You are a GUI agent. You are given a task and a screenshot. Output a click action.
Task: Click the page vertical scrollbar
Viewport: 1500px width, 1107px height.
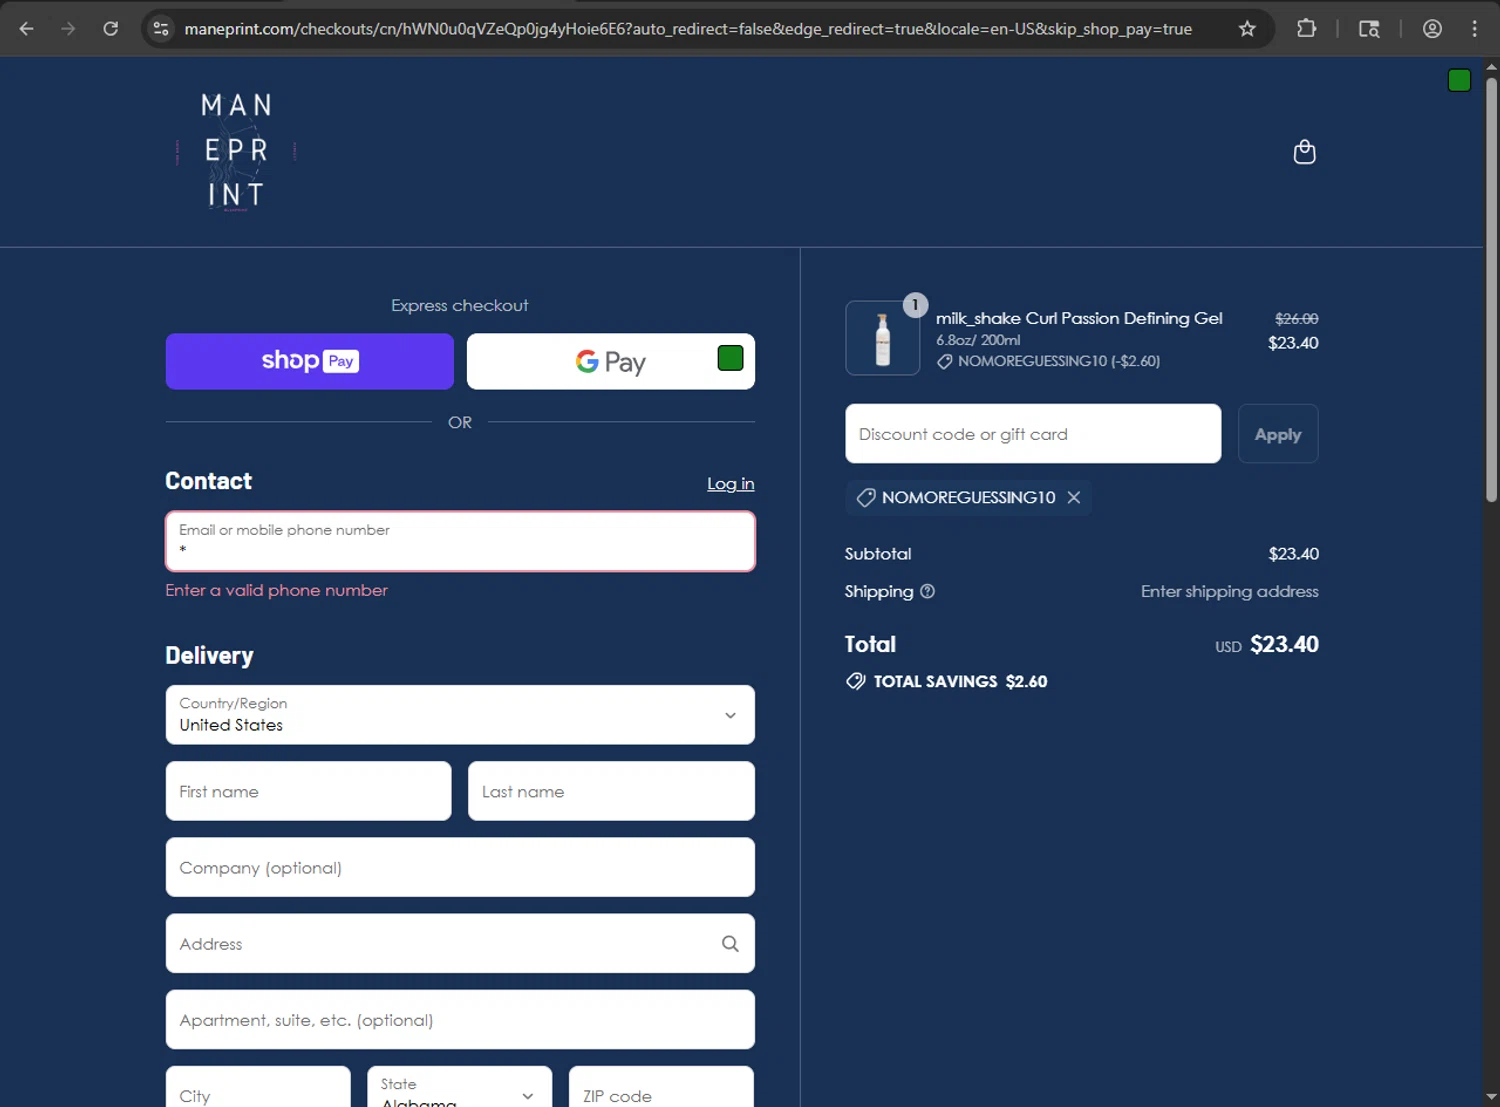1491,290
